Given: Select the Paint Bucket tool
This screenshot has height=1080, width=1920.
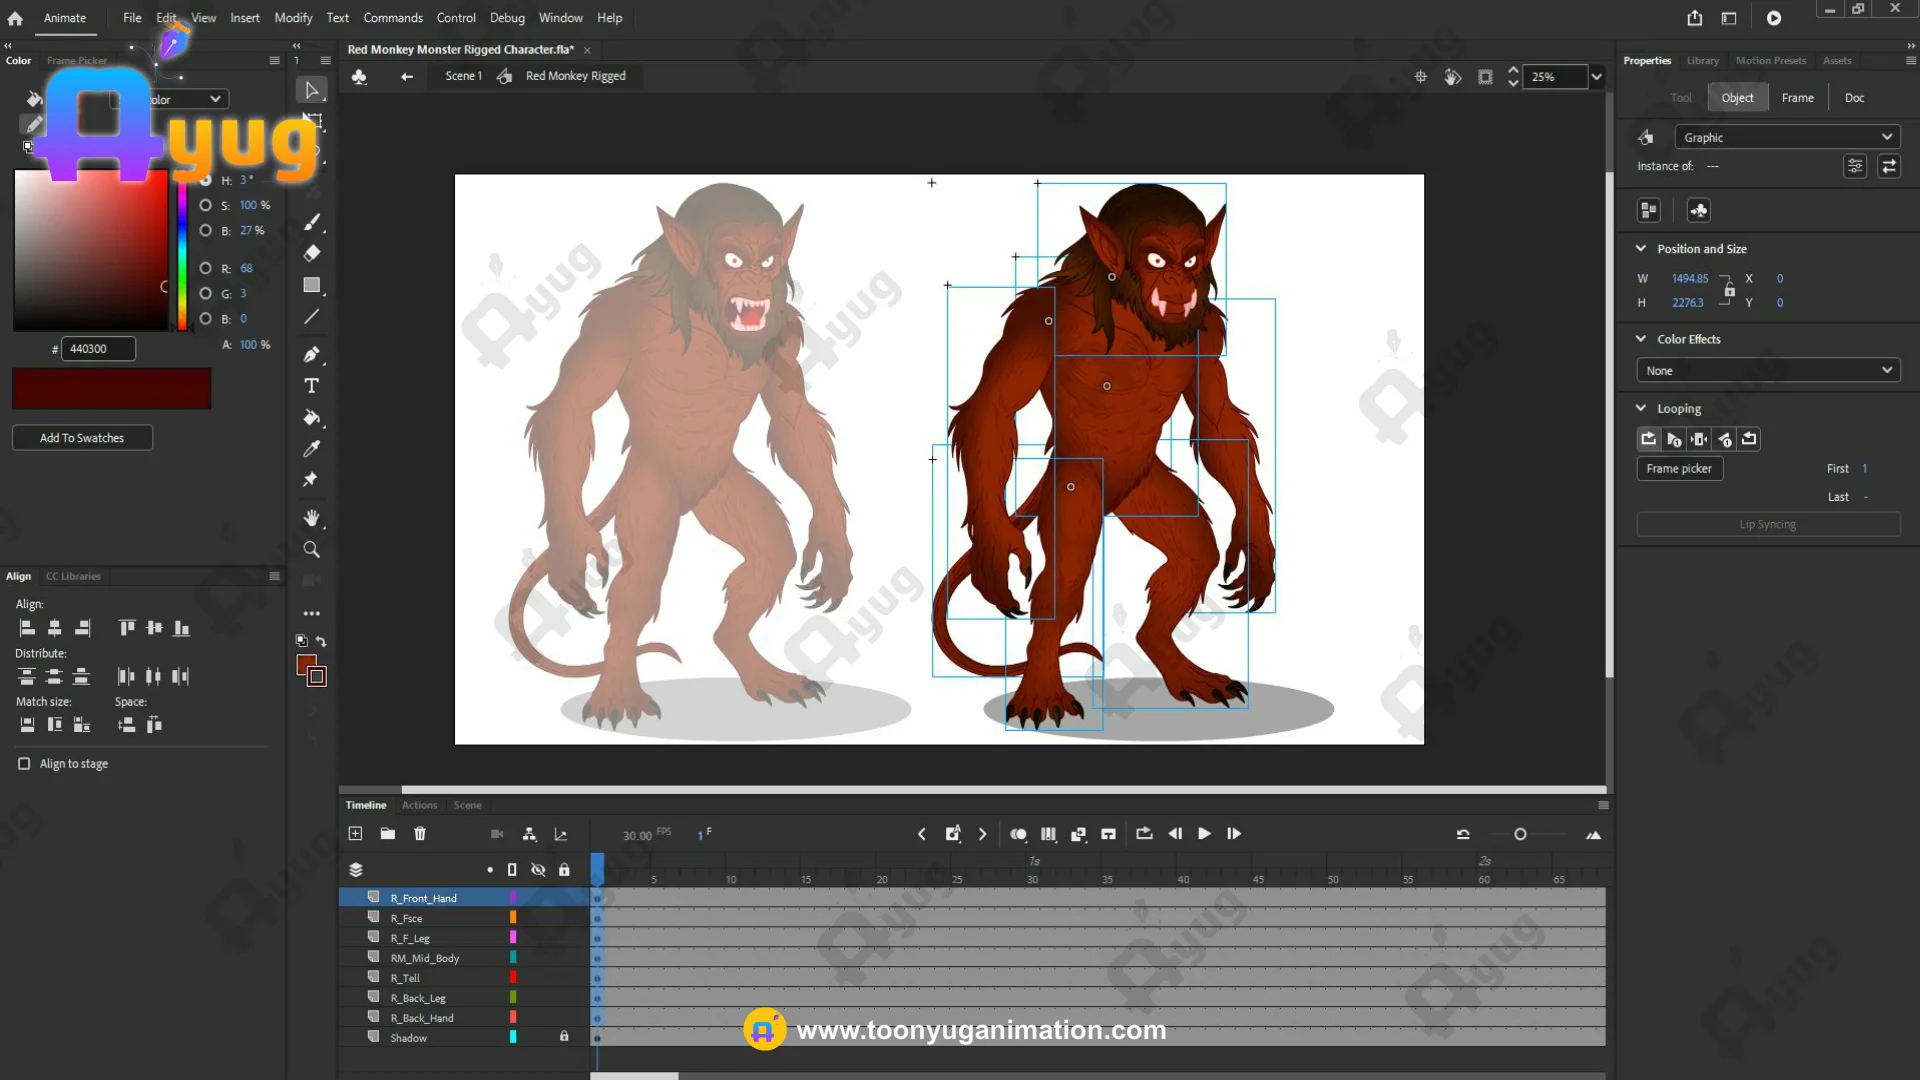Looking at the screenshot, I should pos(311,418).
